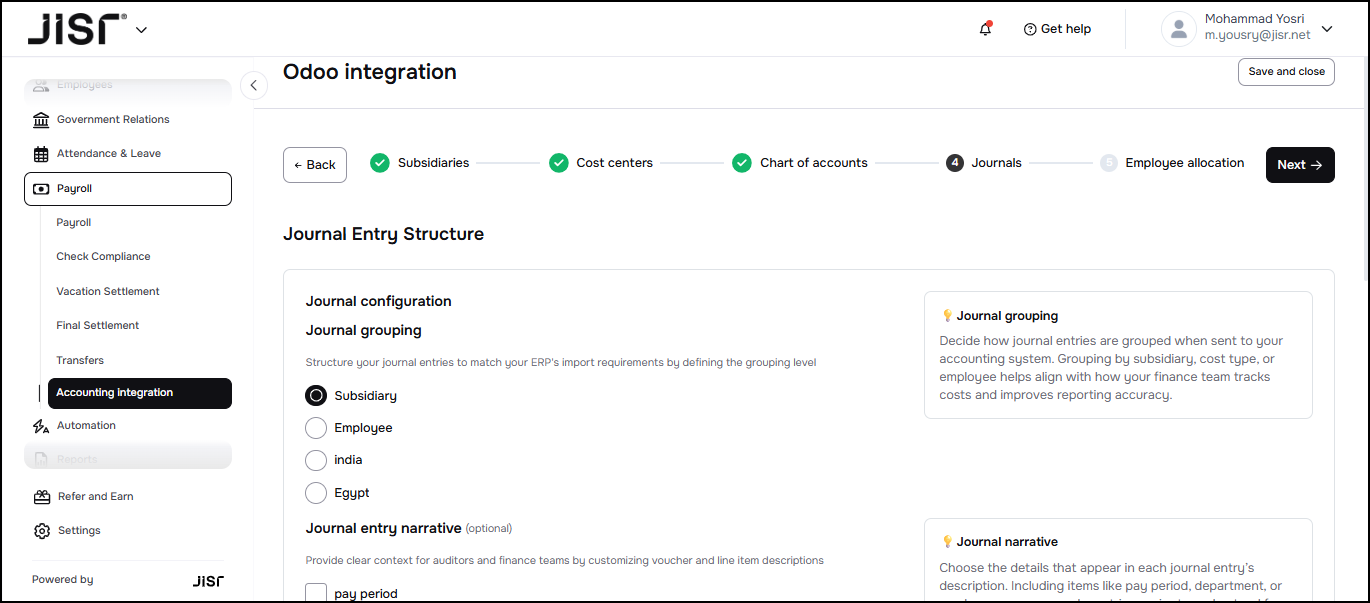
Task: Click the Government Relations building icon
Action: point(41,120)
